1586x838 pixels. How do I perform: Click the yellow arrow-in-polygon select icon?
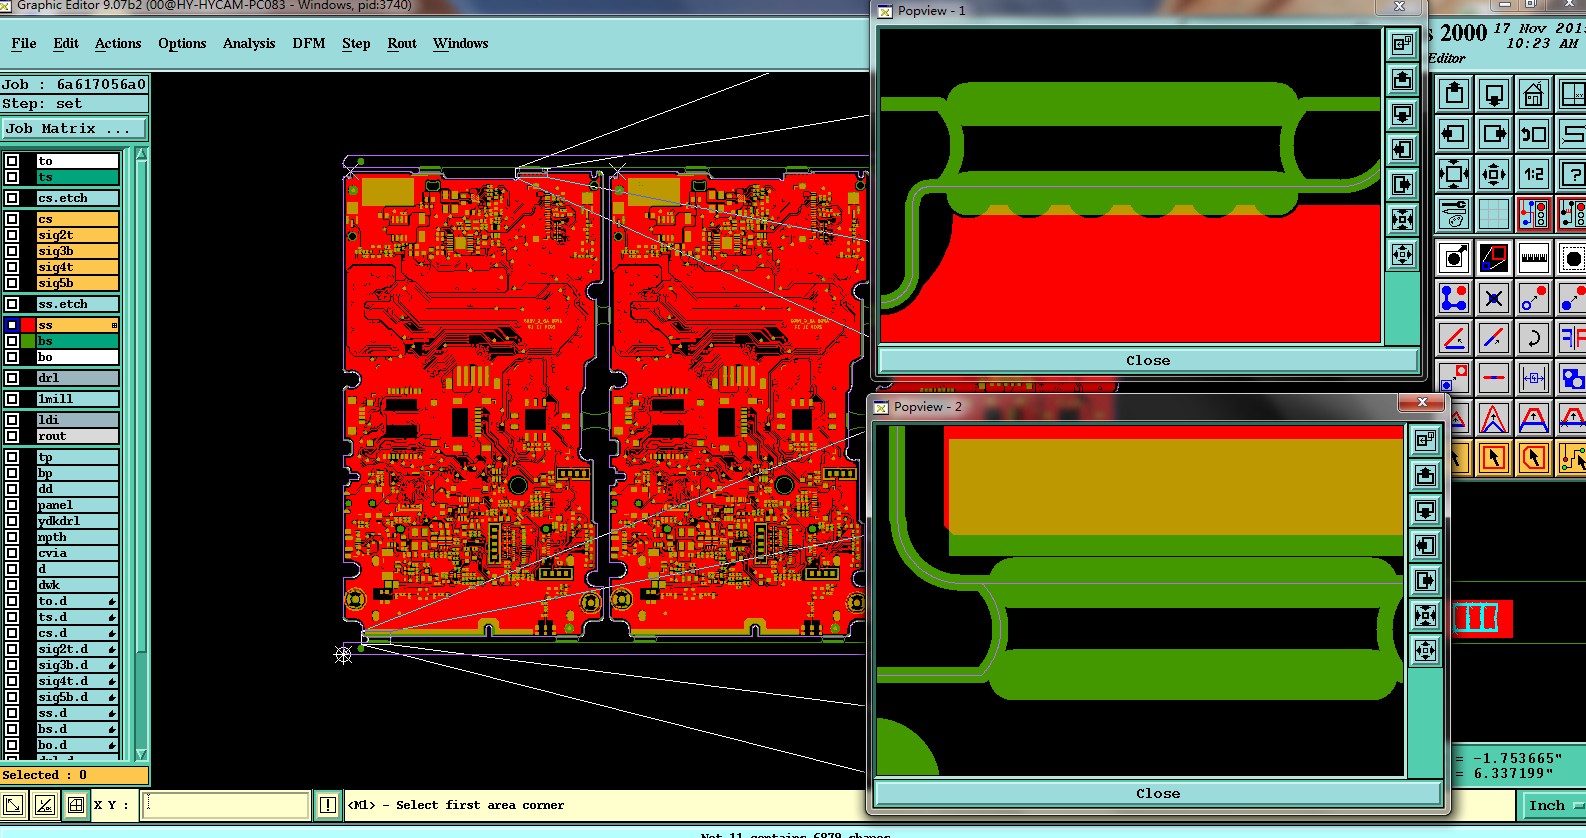tap(1533, 458)
